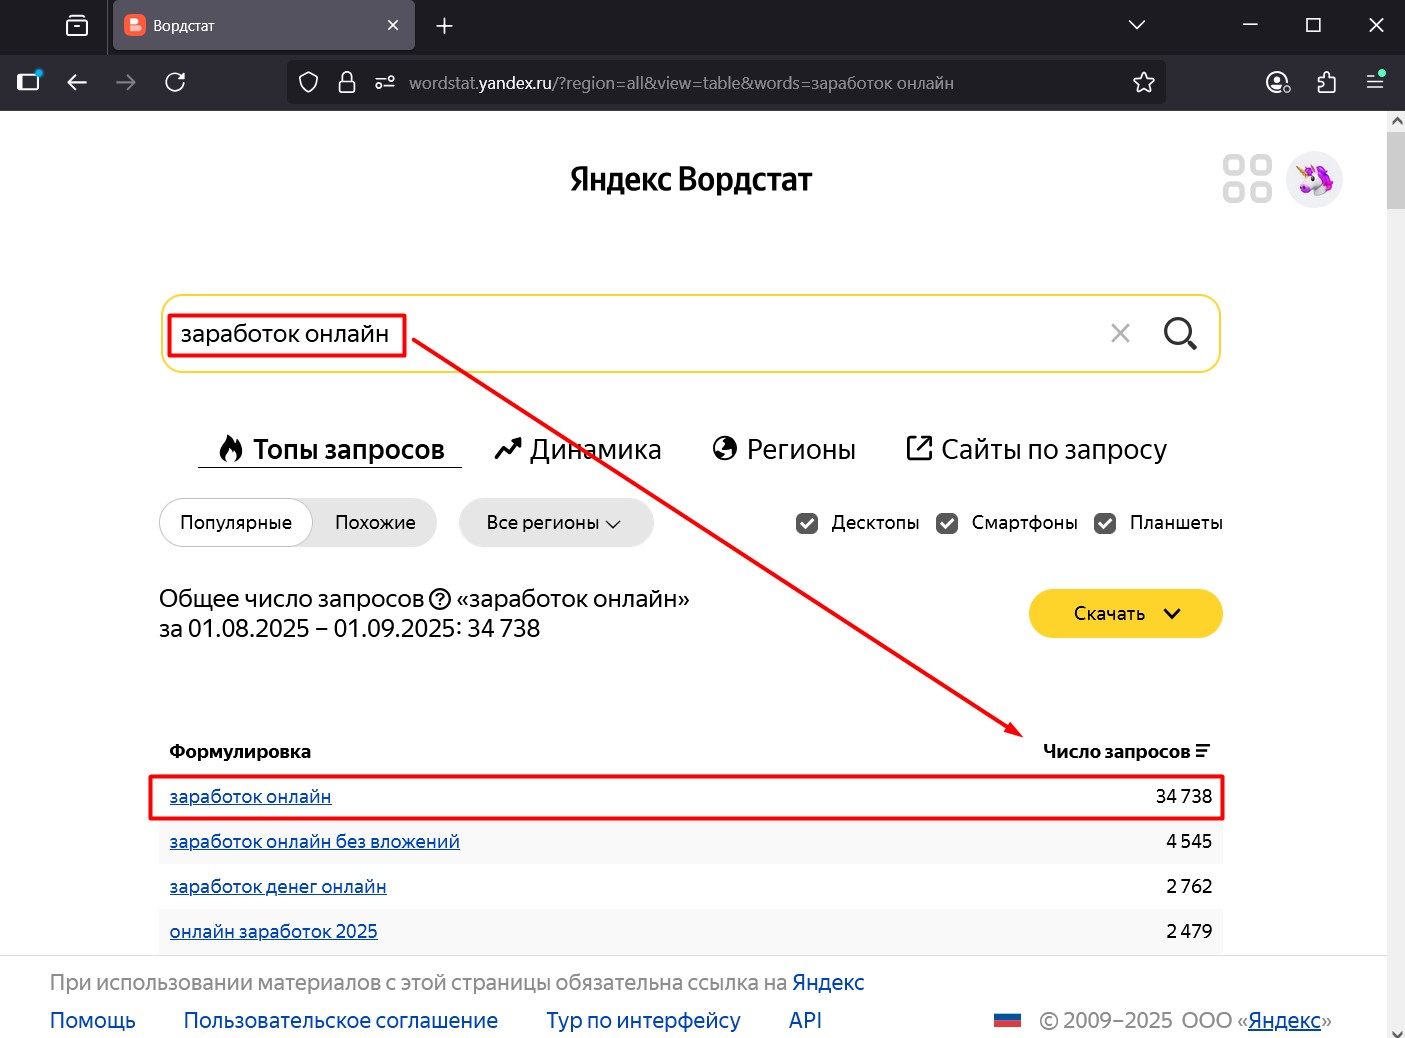Open the заработок онлайн без вложений link
Screen dimensions: 1405x1038
pyautogui.click(x=314, y=841)
